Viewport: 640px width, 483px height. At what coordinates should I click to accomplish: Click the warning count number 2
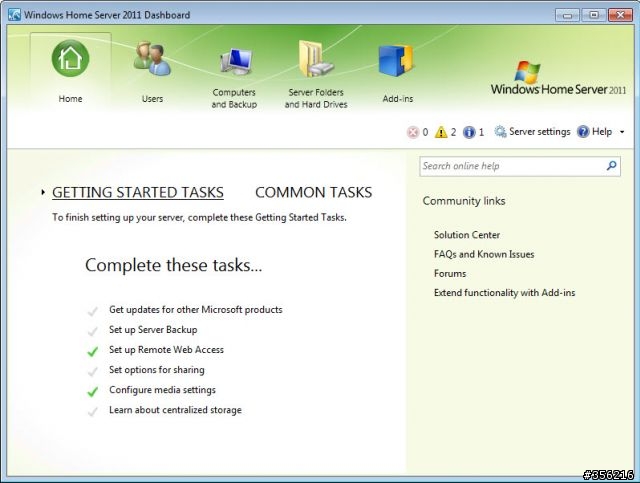453,132
